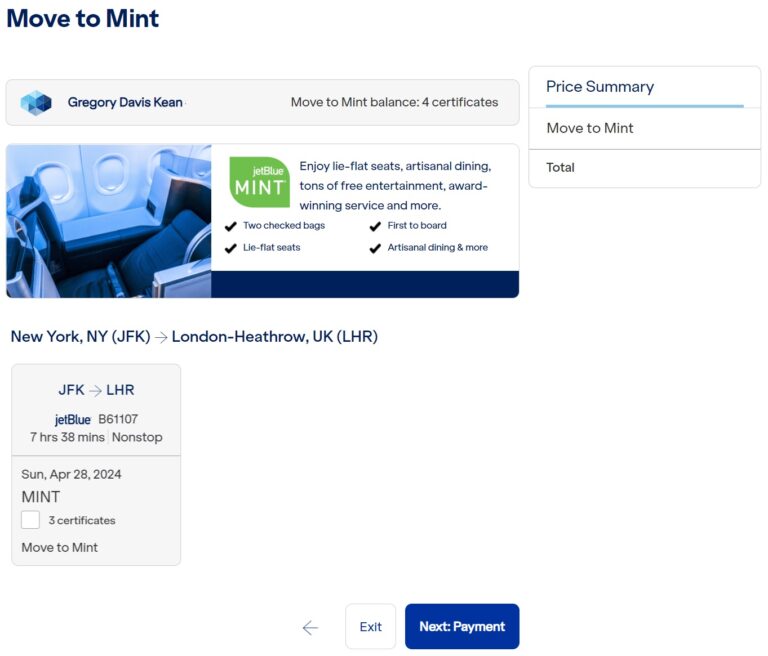Check the 3 certificates checkbox

click(30, 520)
